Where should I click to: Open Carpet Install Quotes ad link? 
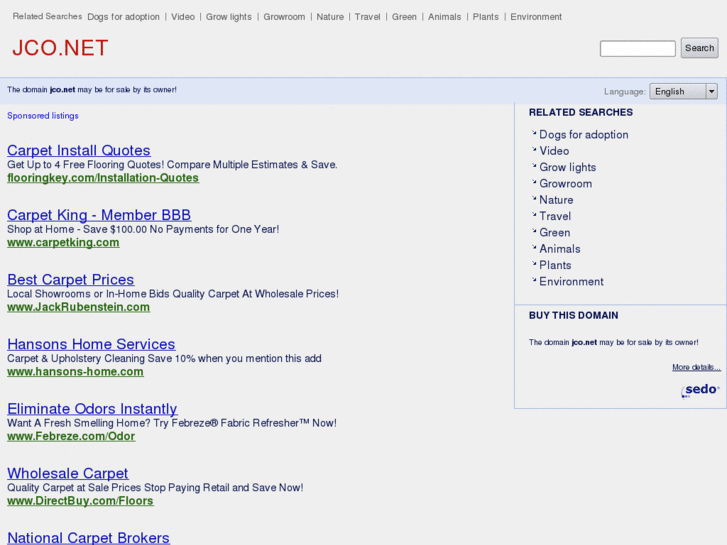tap(79, 150)
